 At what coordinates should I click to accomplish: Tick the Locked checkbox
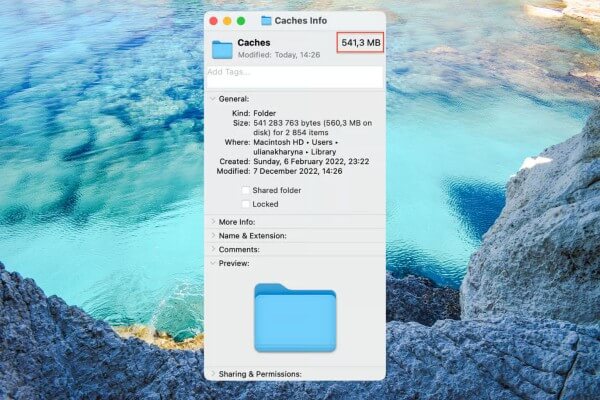pyautogui.click(x=246, y=204)
